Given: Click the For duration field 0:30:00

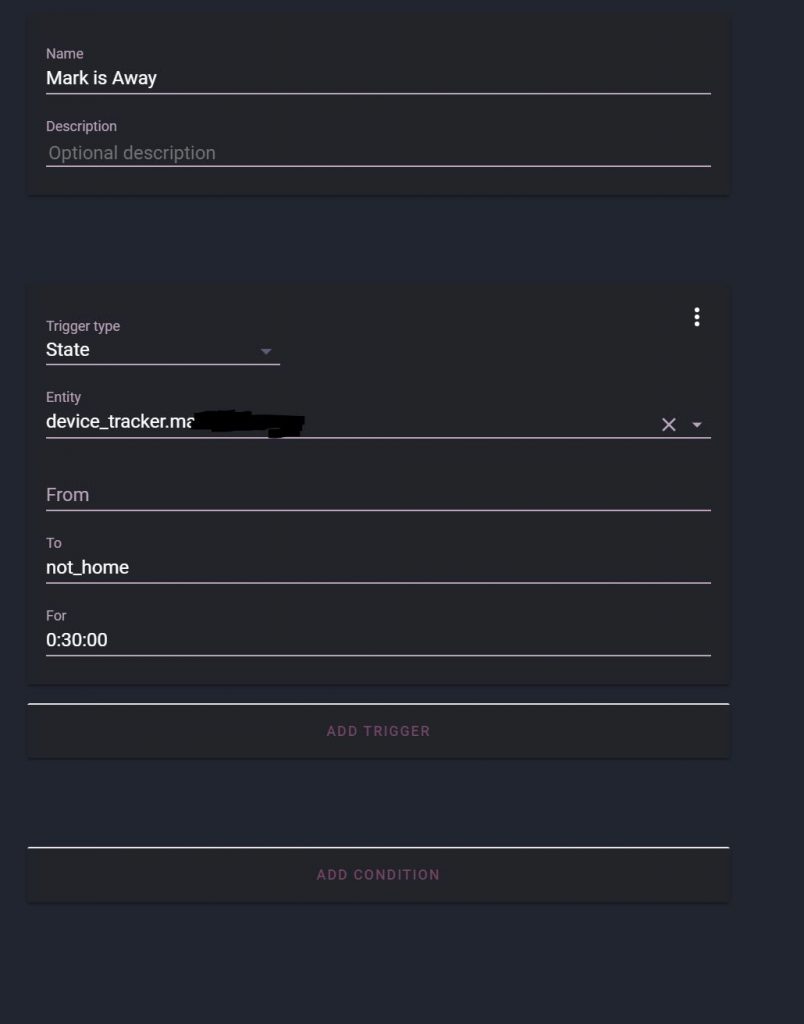Looking at the screenshot, I should (x=378, y=640).
